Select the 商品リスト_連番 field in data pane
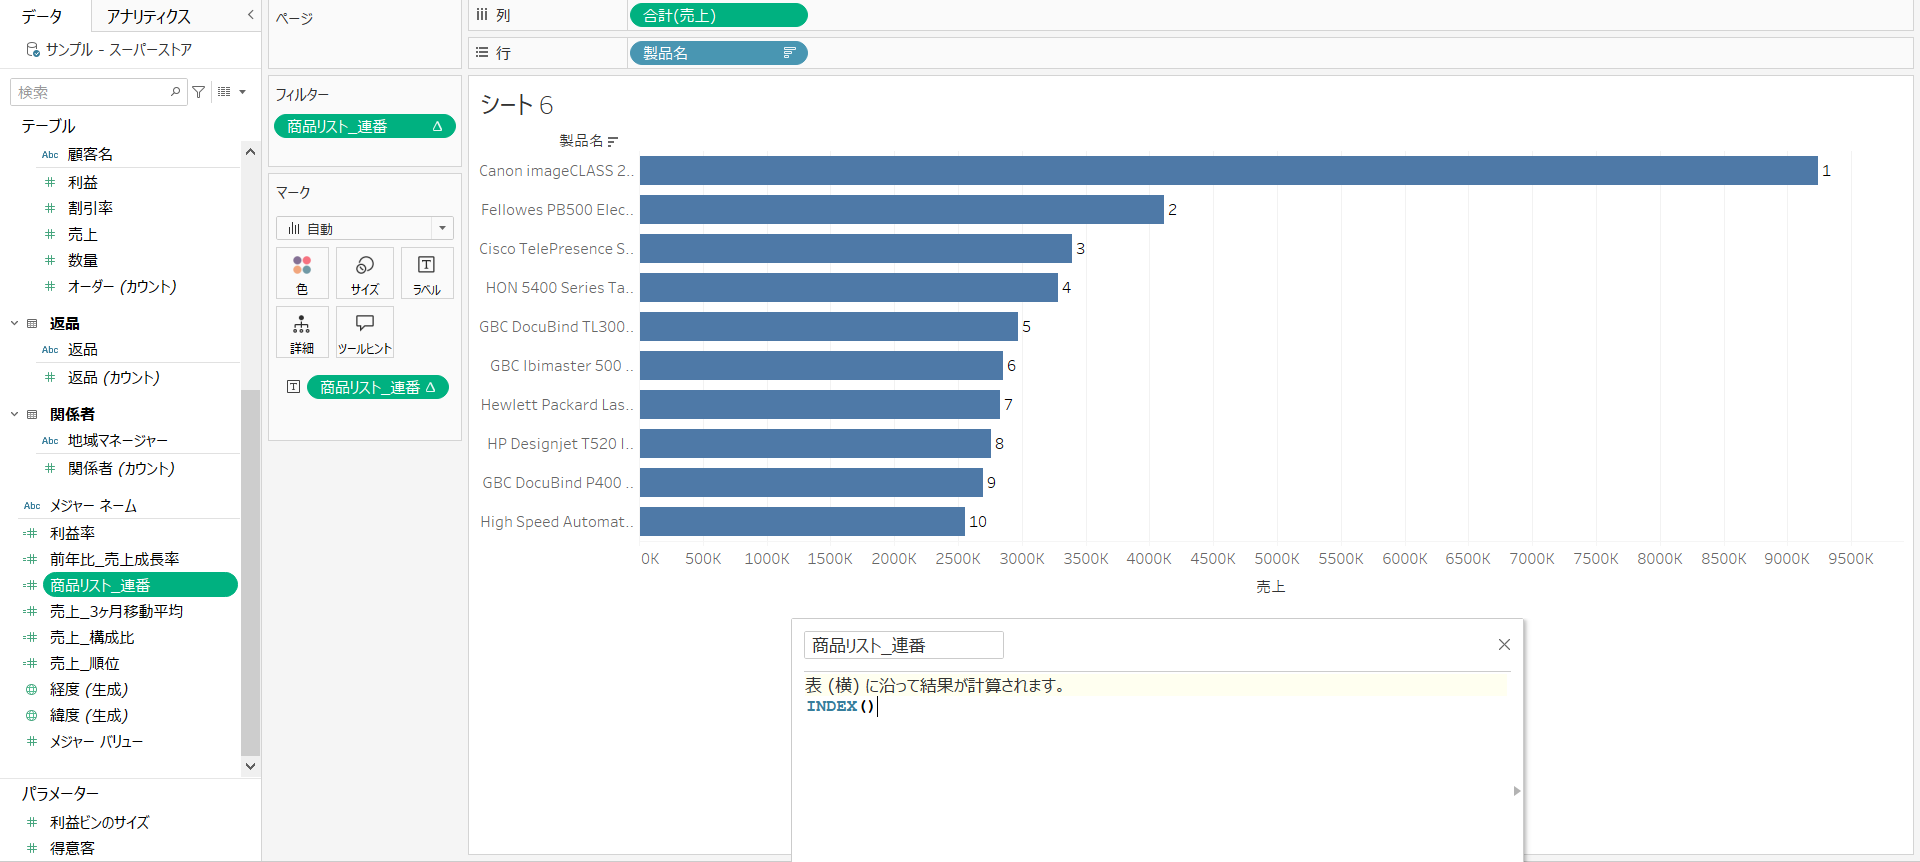This screenshot has width=1920, height=862. tap(140, 585)
